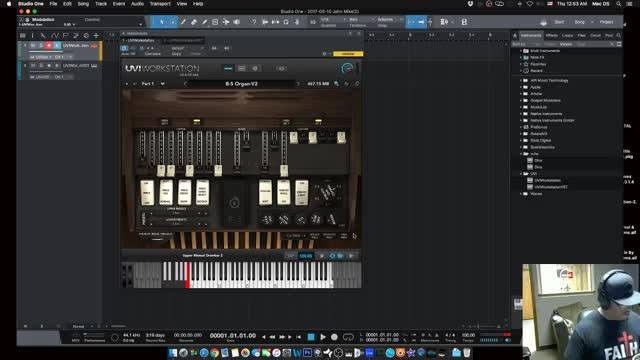The width and height of the screenshot is (640, 360).
Task: Click the highlighted red key on keyboard
Action: (x=188, y=275)
